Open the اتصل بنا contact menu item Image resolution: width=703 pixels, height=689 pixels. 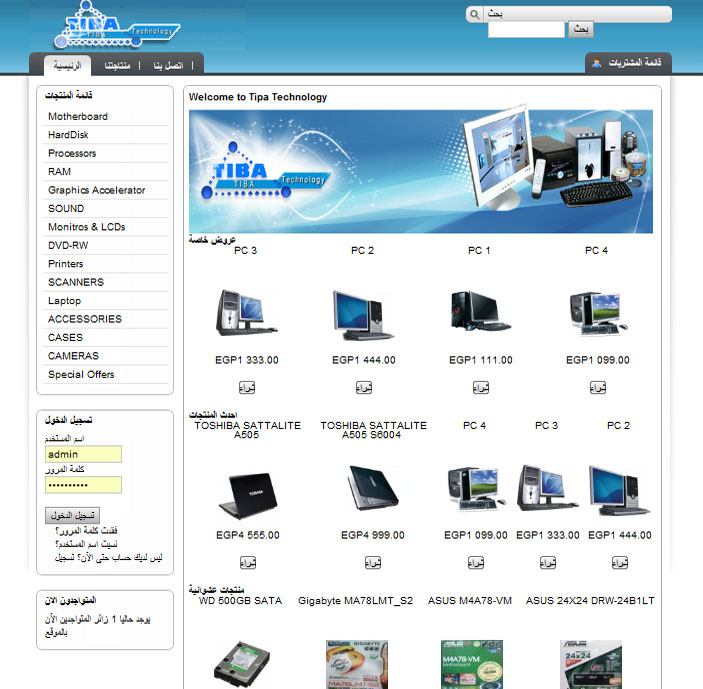pyautogui.click(x=168, y=65)
